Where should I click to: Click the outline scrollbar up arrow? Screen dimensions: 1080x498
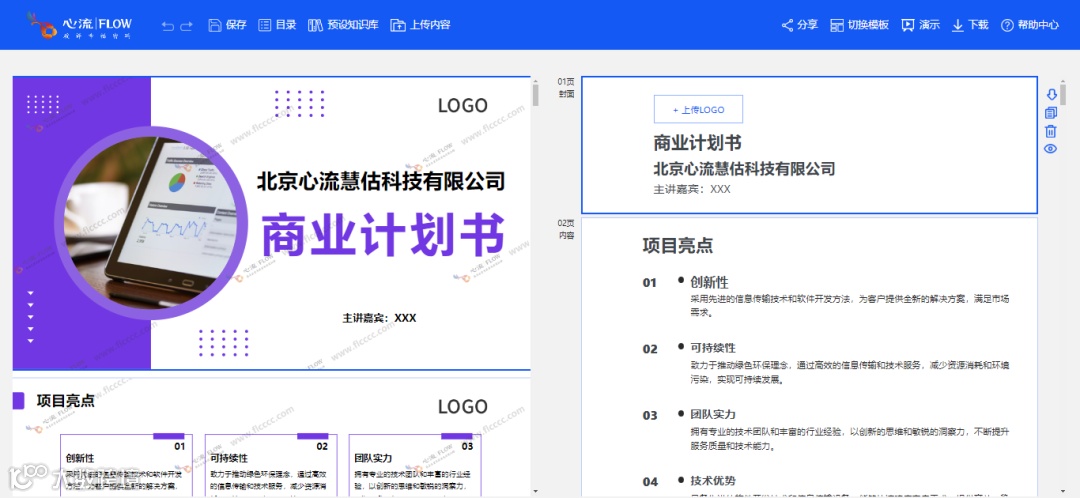click(1062, 80)
